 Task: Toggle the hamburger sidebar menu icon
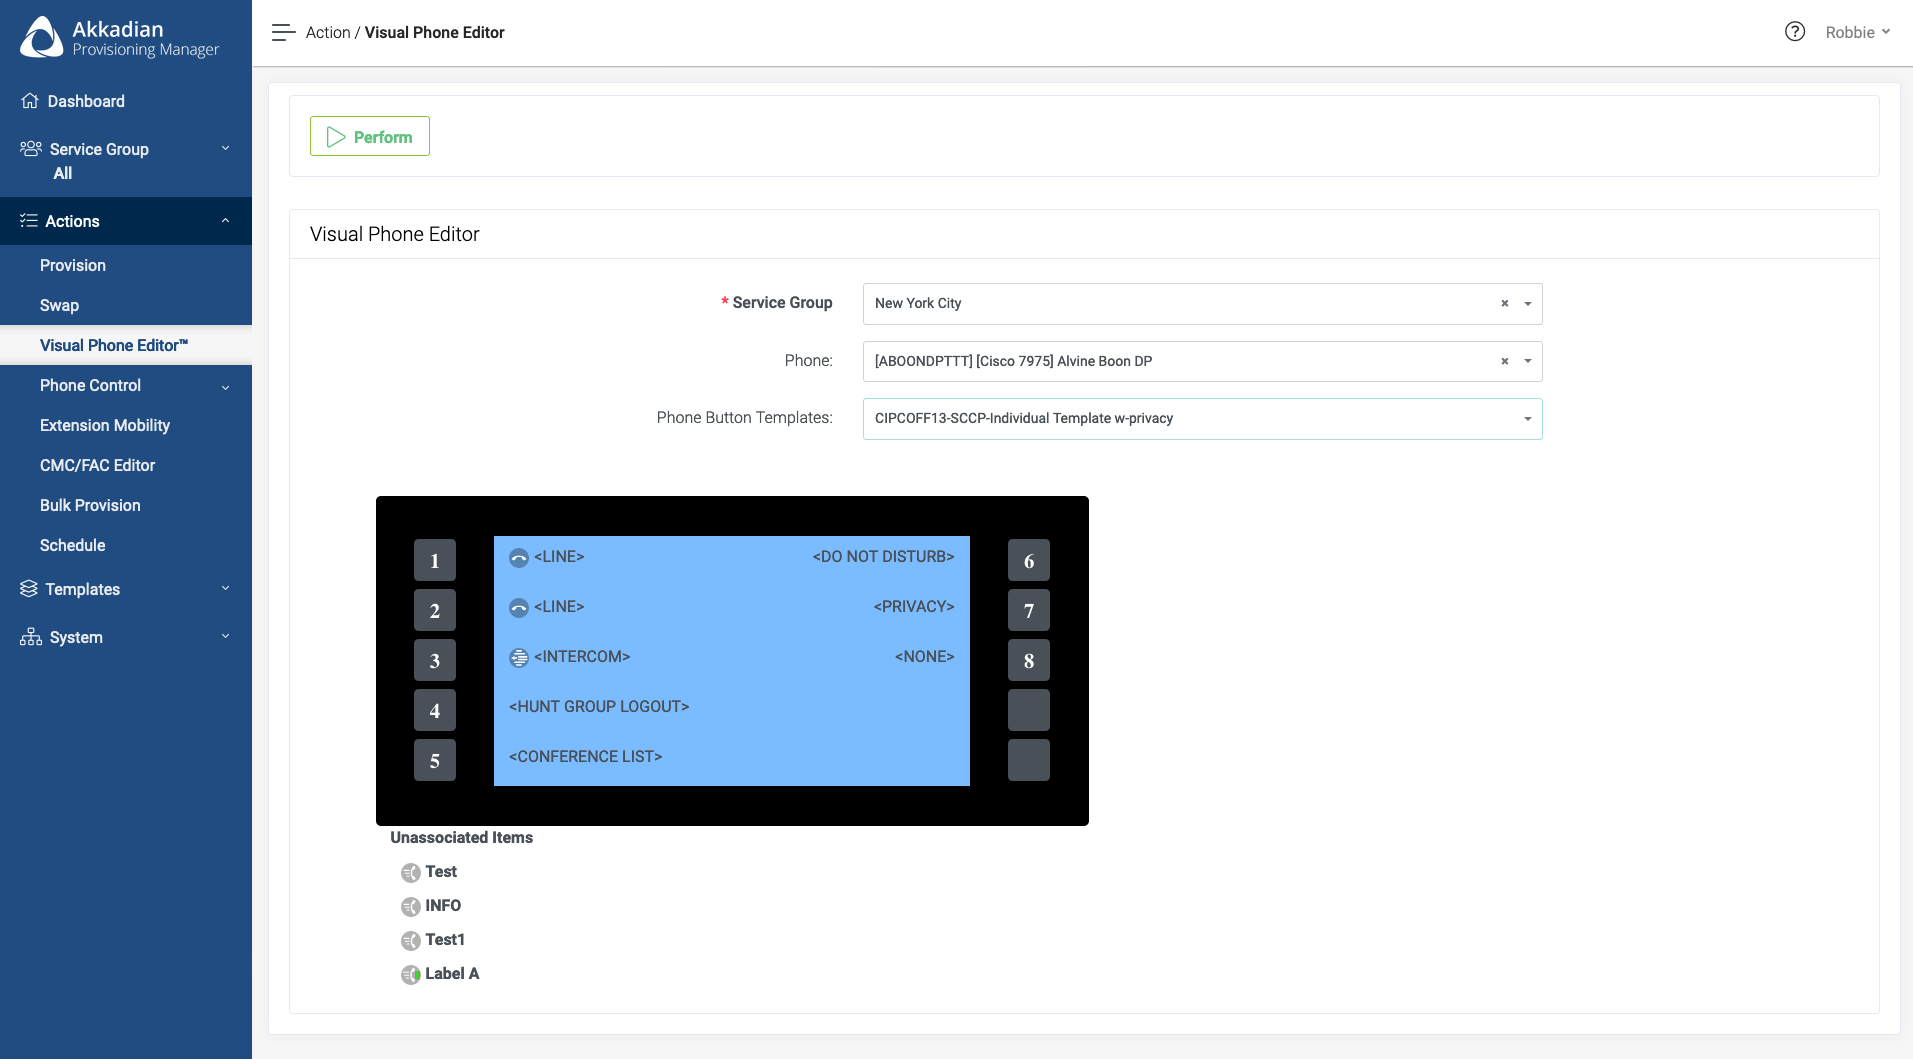click(283, 33)
